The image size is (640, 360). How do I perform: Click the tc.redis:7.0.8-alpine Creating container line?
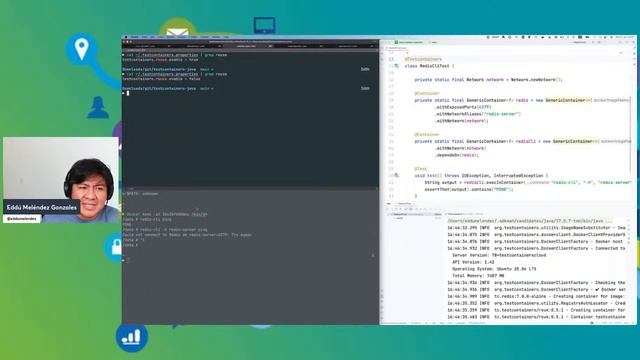click(x=536, y=296)
